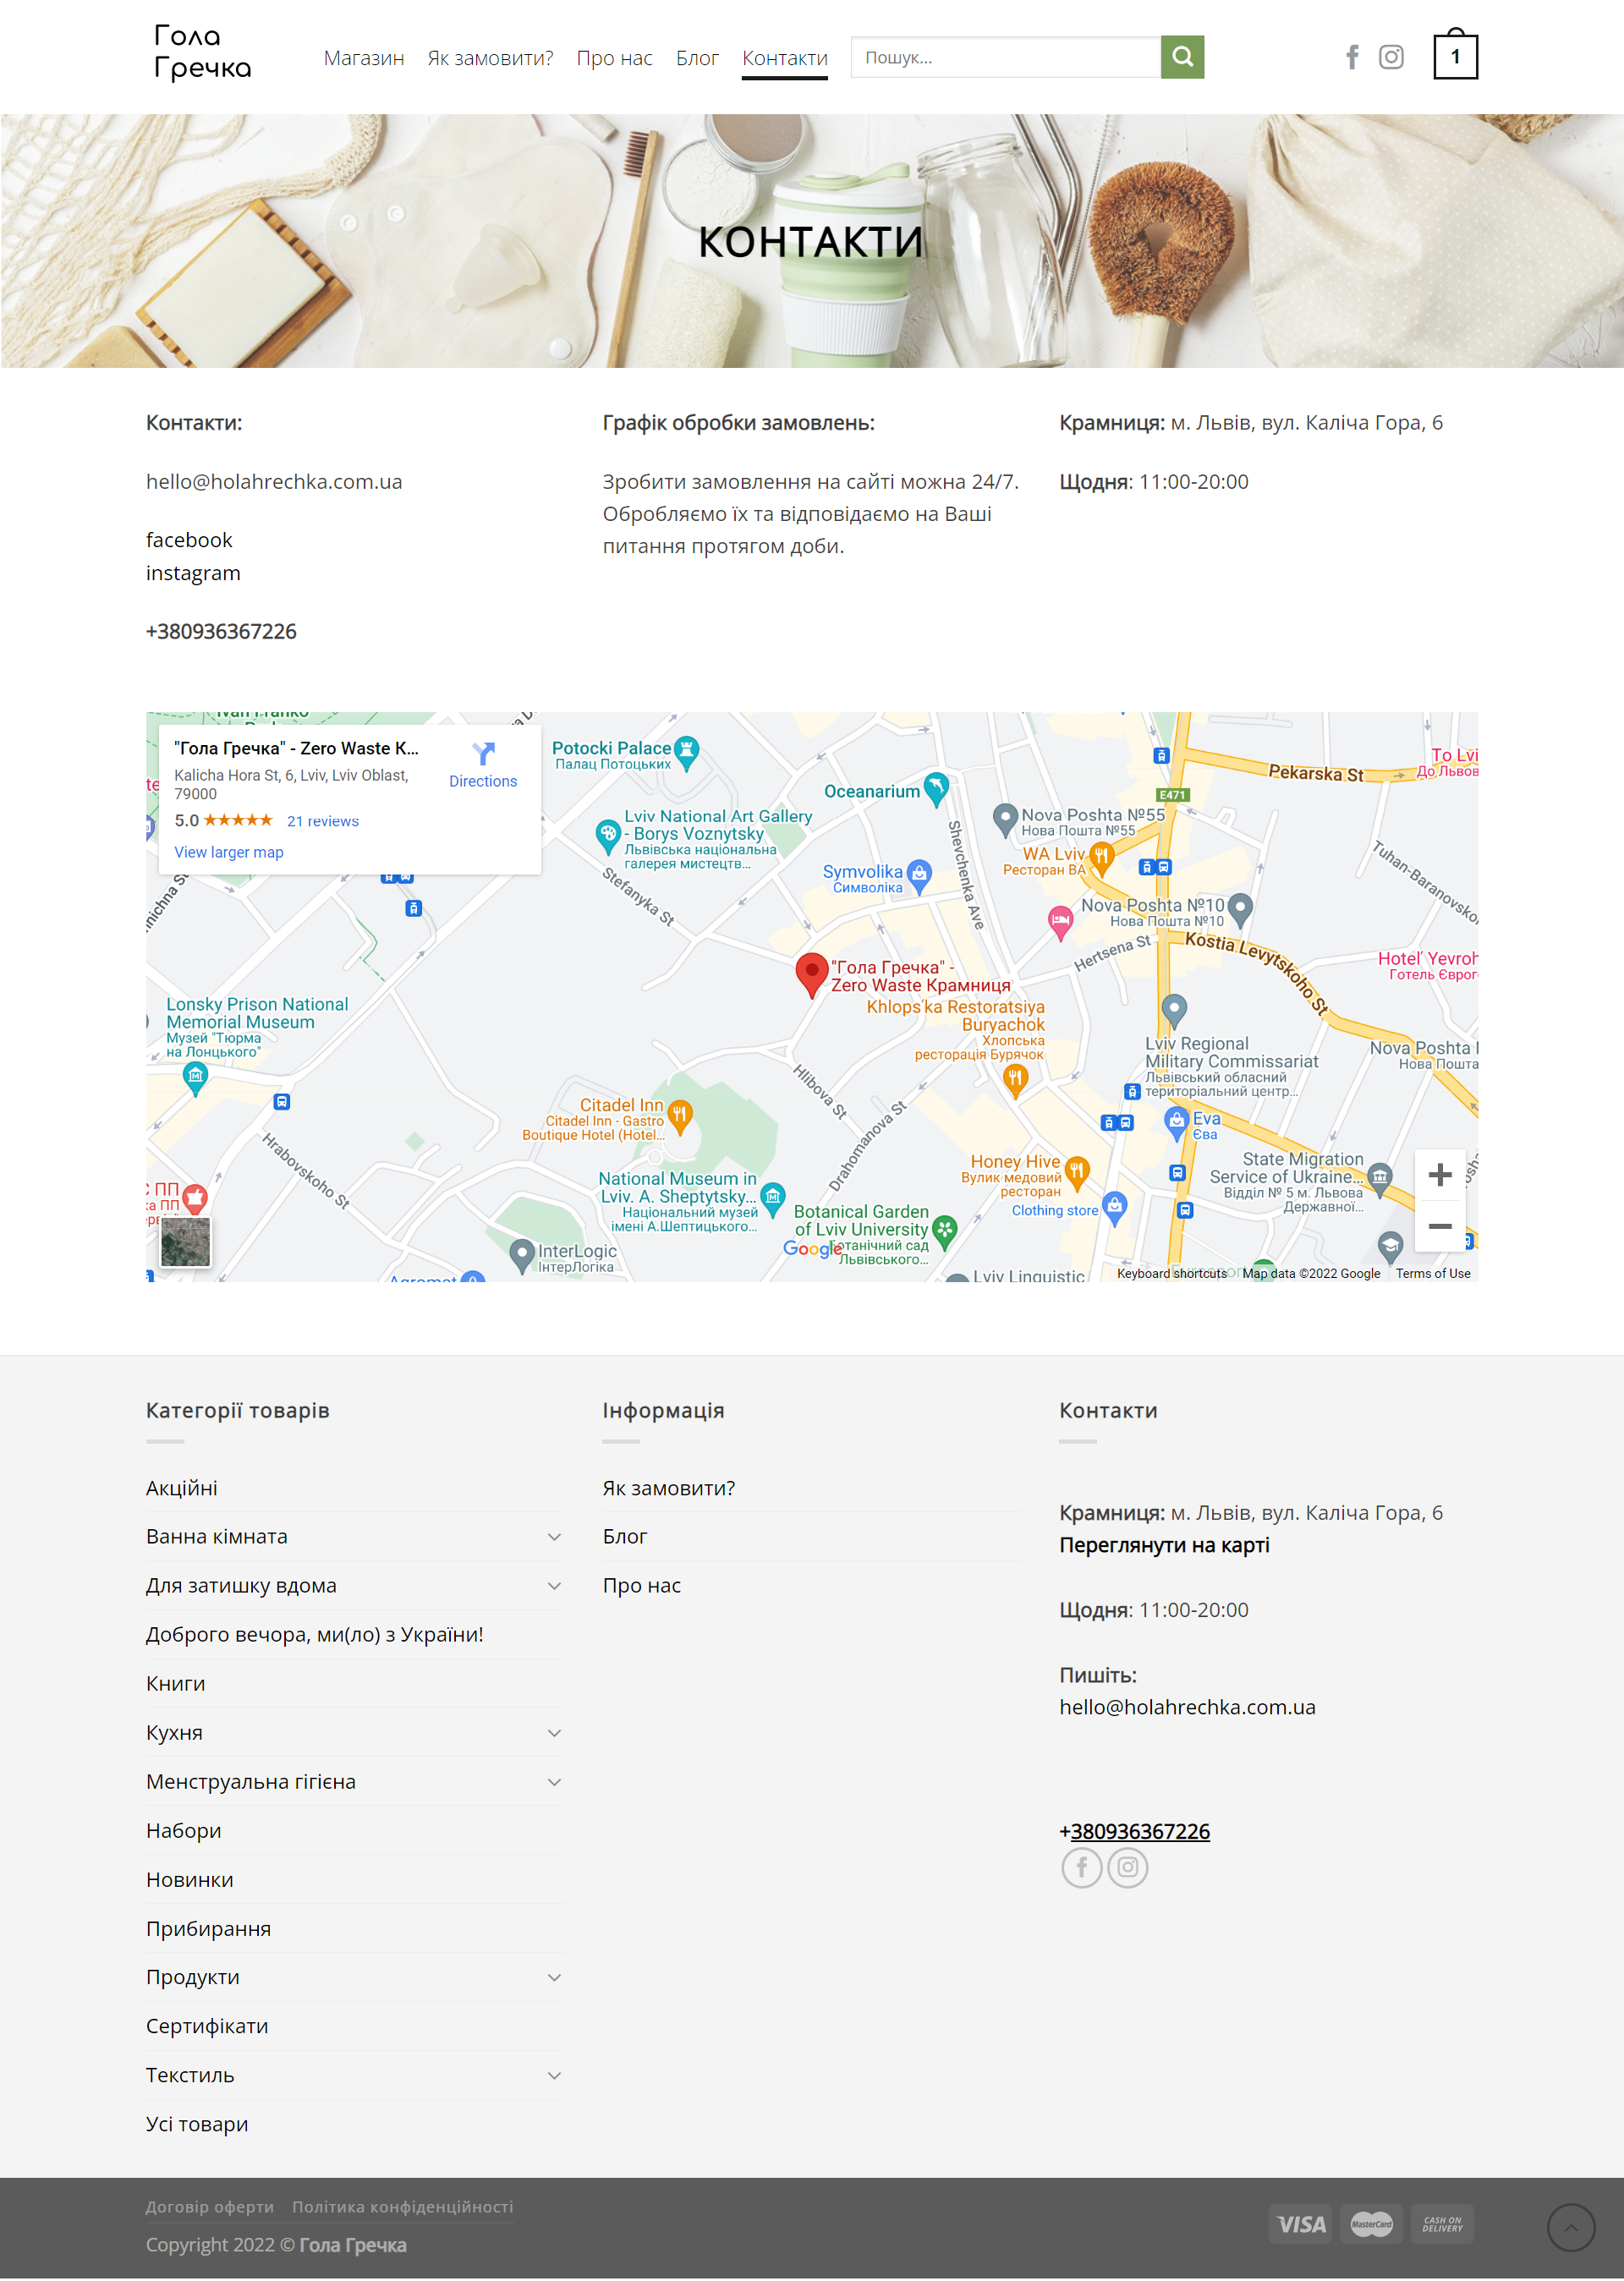Switch map to satellite thumbnail
The width and height of the screenshot is (1624, 2281).
186,1241
